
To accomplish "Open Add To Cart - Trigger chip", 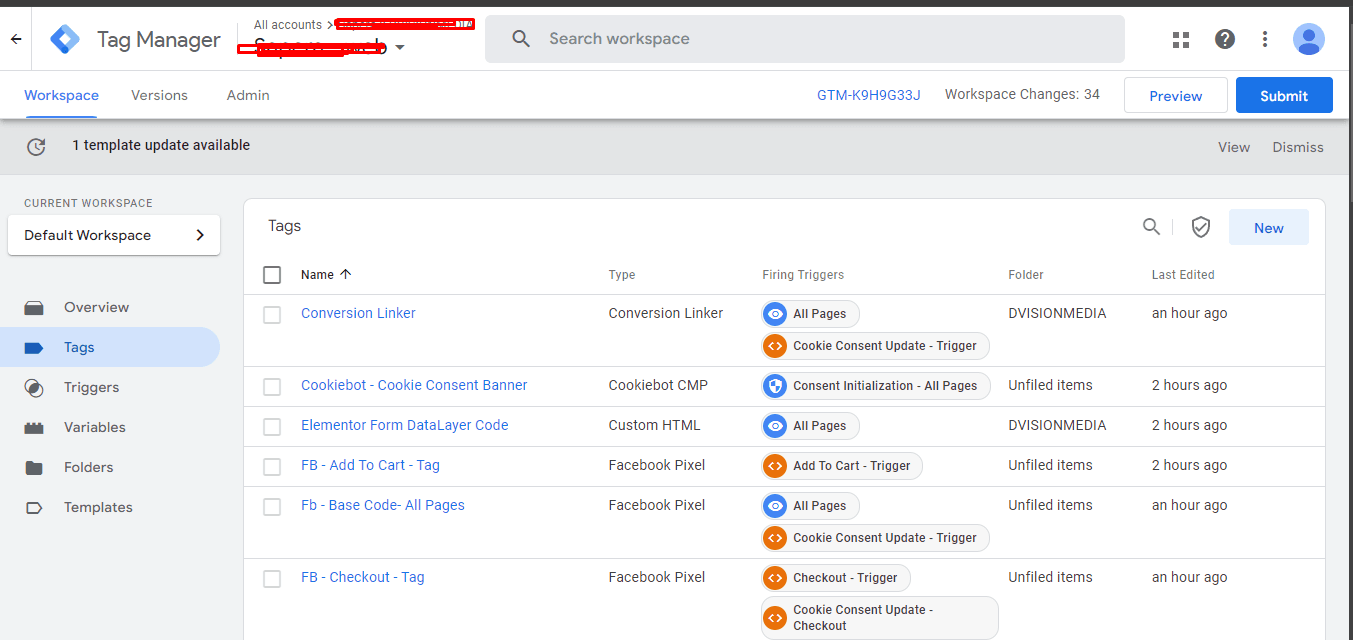I will pyautogui.click(x=842, y=466).
